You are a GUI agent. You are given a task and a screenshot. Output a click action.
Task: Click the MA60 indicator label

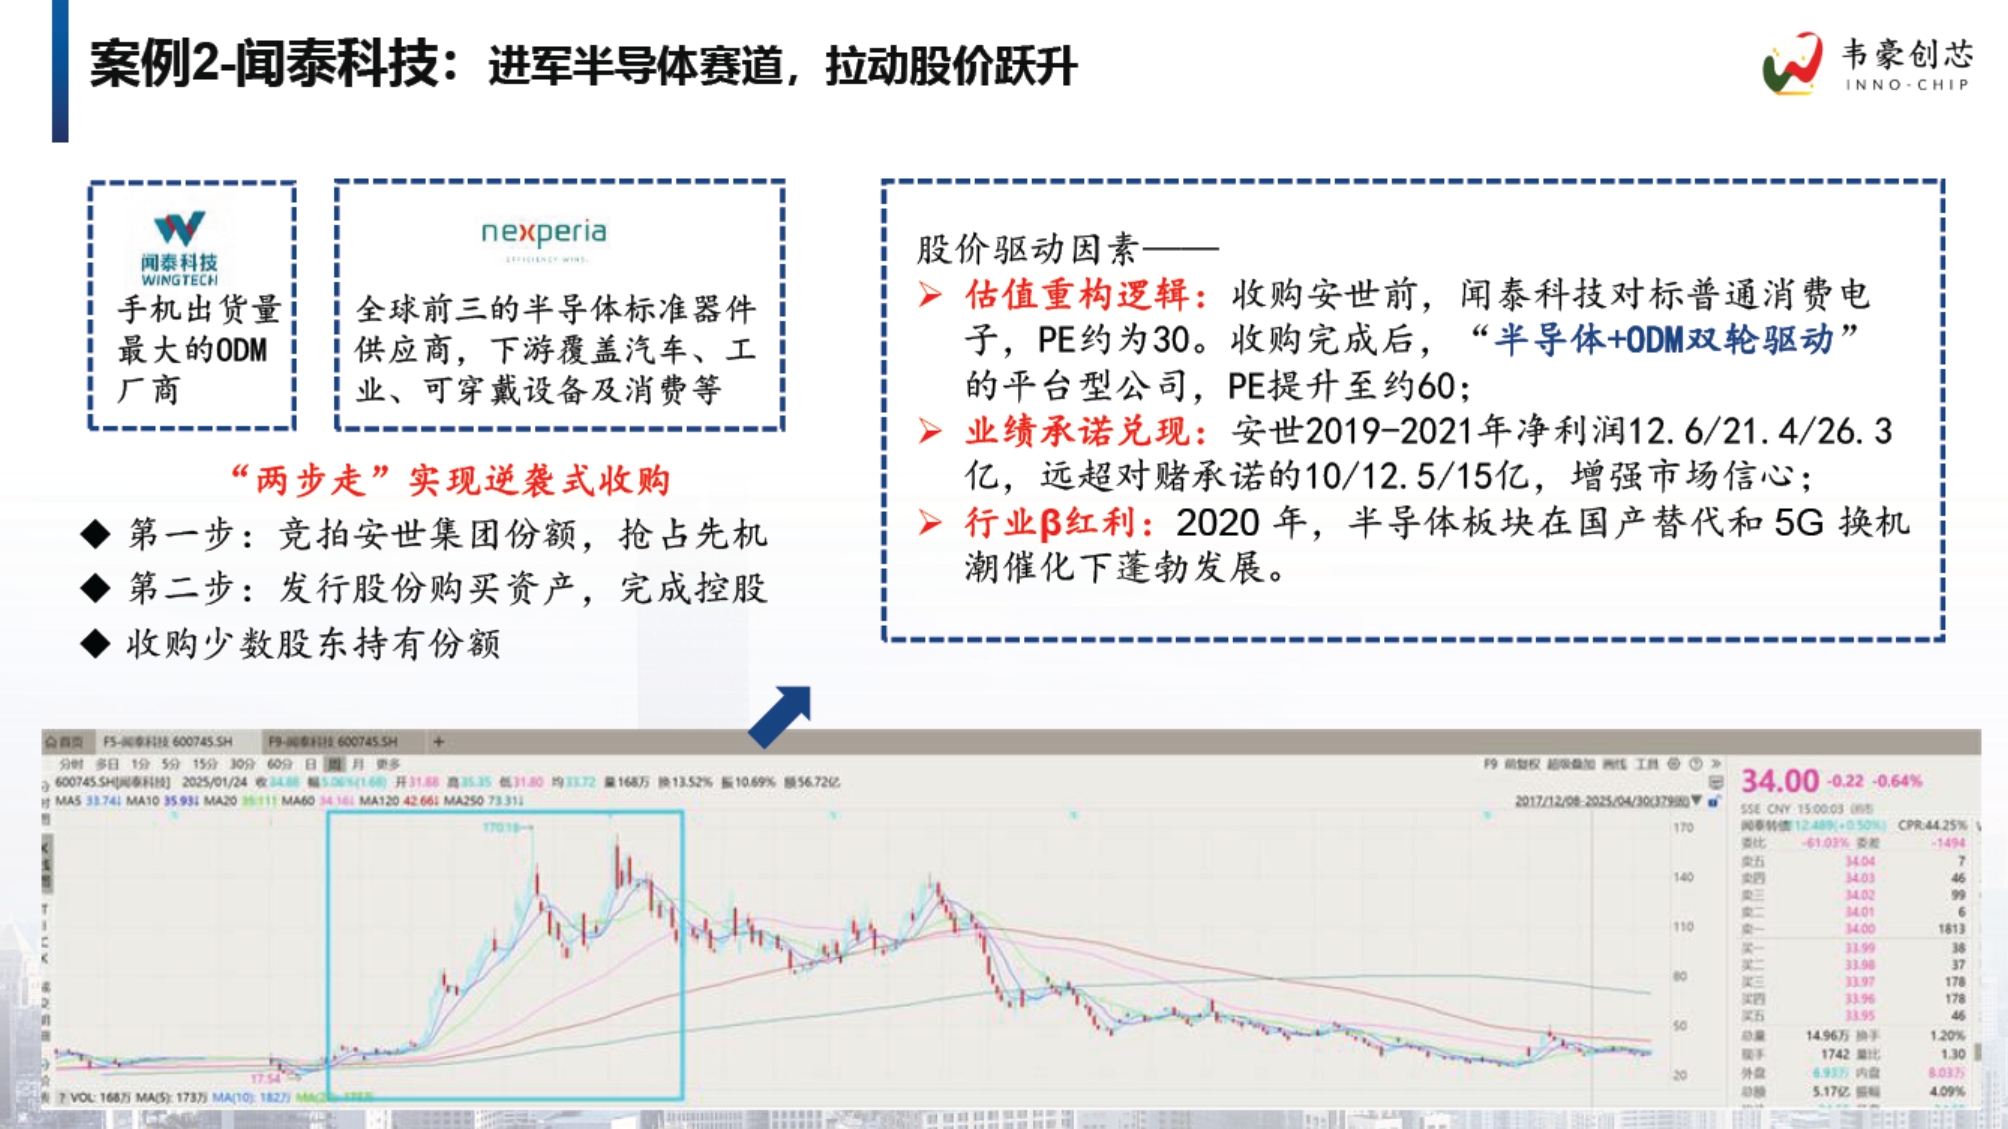click(318, 801)
